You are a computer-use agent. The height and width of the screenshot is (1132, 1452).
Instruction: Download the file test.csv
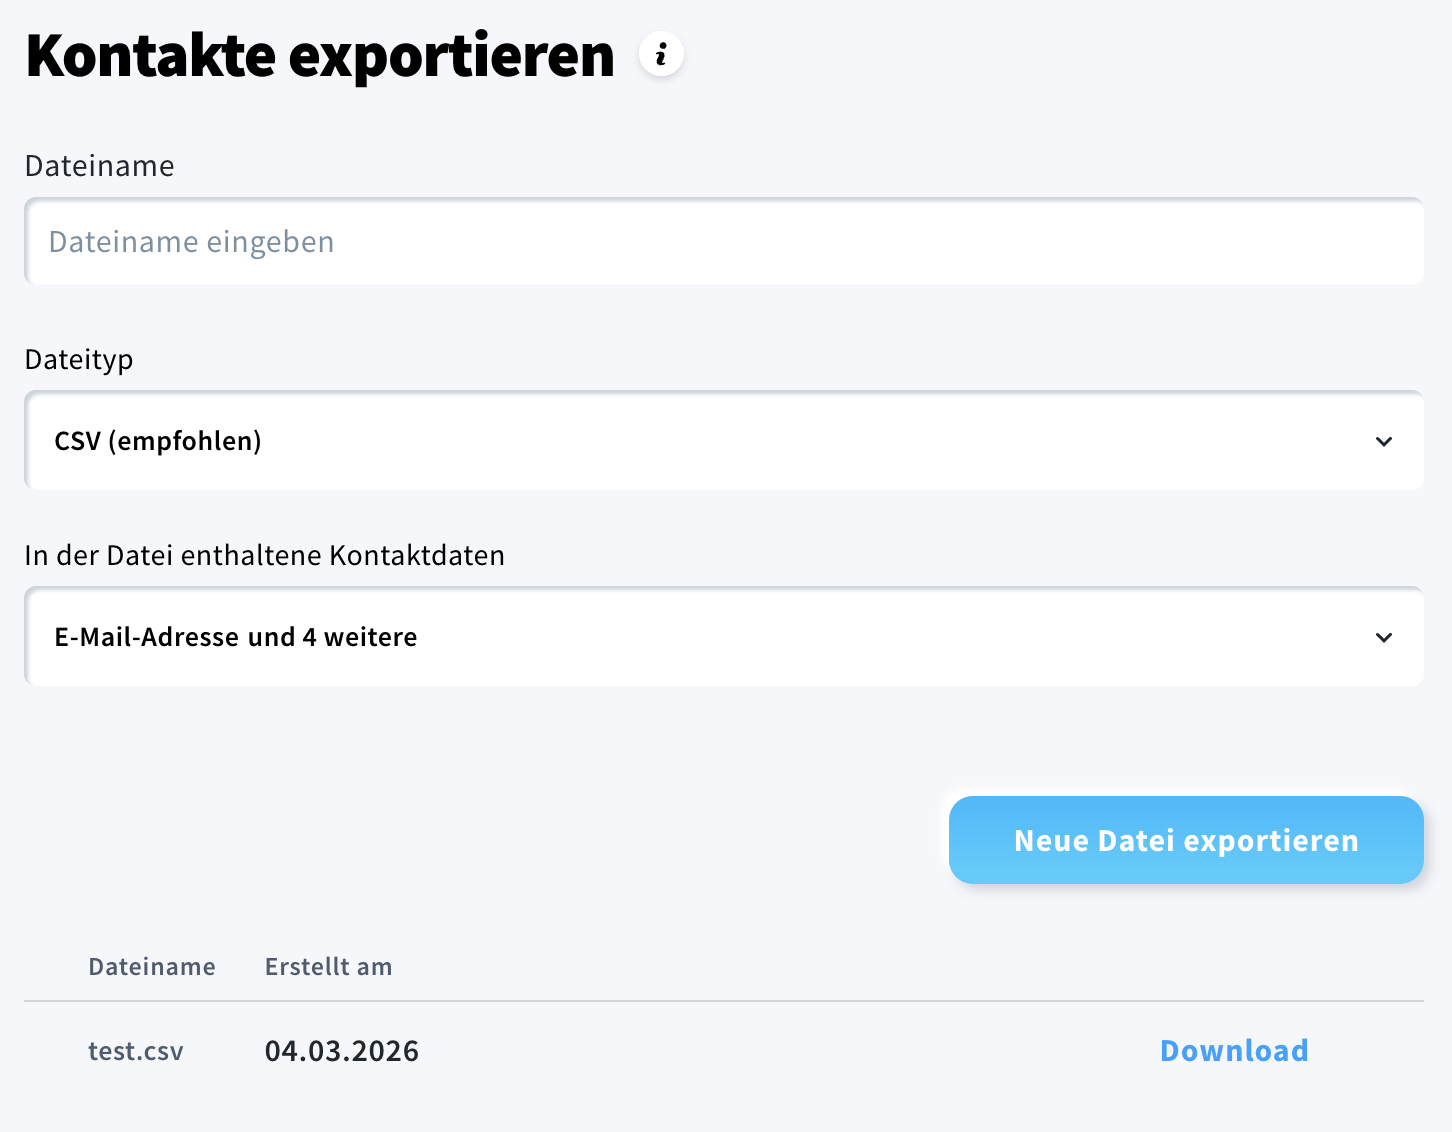tap(1233, 1050)
